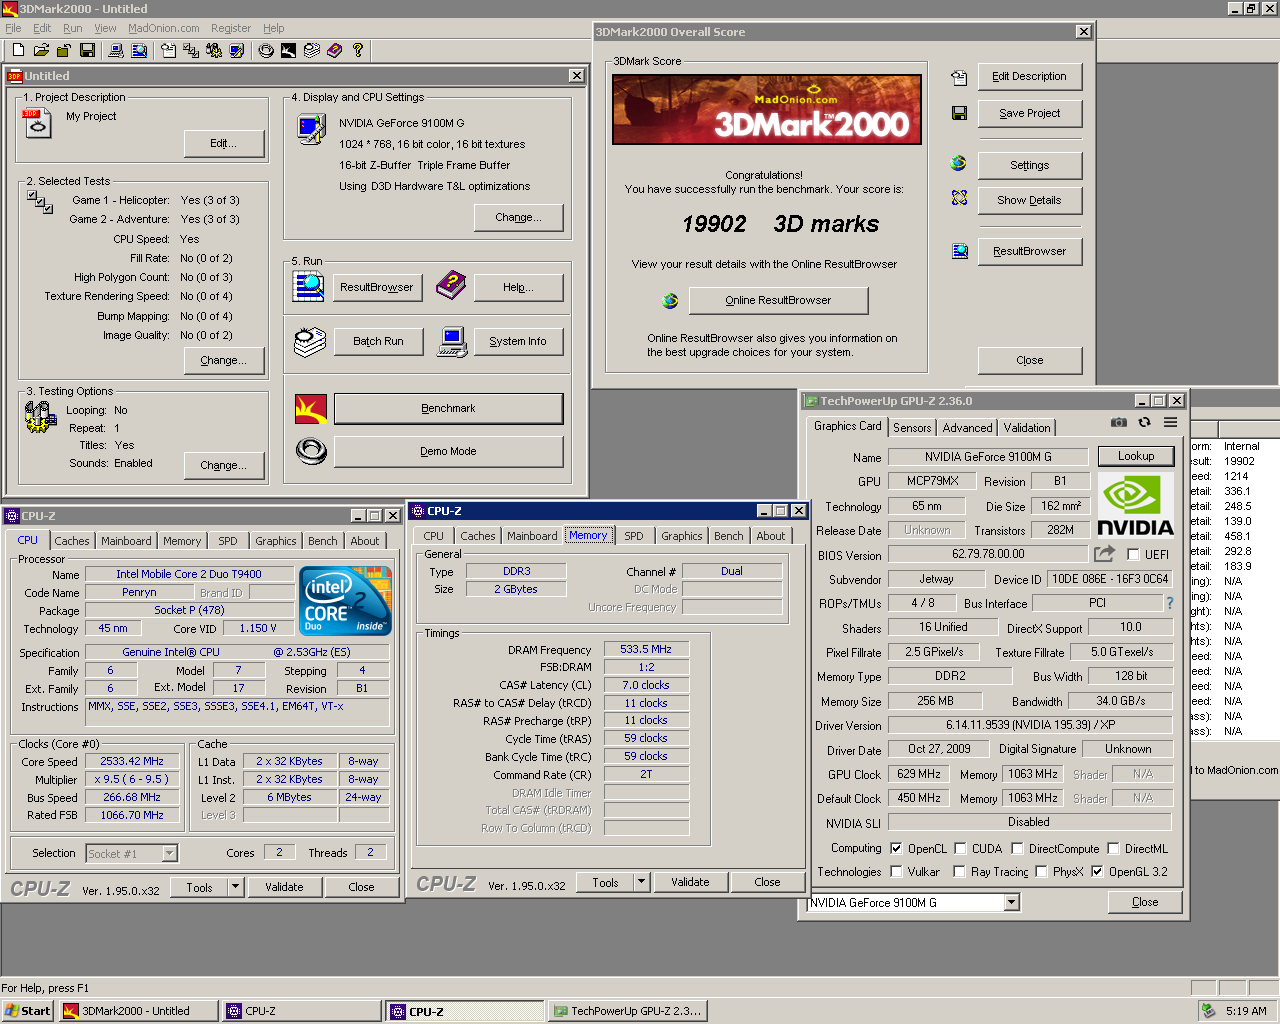Click the Batch Run button
The height and width of the screenshot is (1024, 1280).
point(378,341)
